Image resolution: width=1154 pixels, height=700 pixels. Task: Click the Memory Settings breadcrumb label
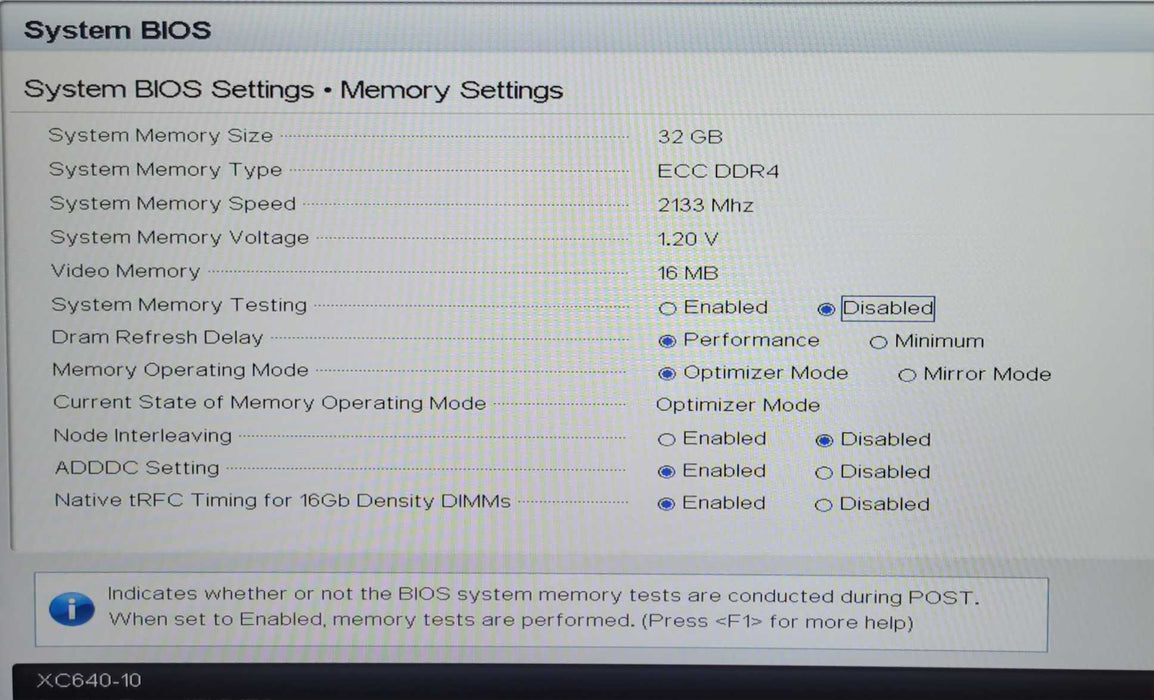(x=452, y=90)
